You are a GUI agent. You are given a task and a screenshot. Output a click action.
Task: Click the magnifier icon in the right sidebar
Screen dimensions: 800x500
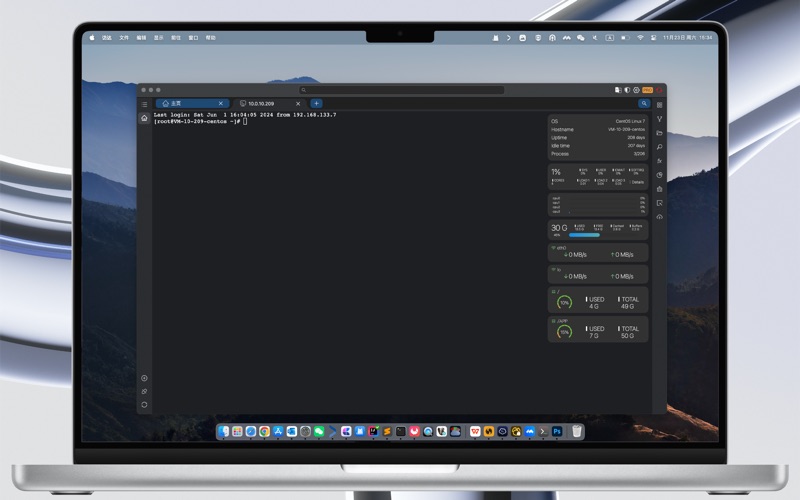point(659,147)
